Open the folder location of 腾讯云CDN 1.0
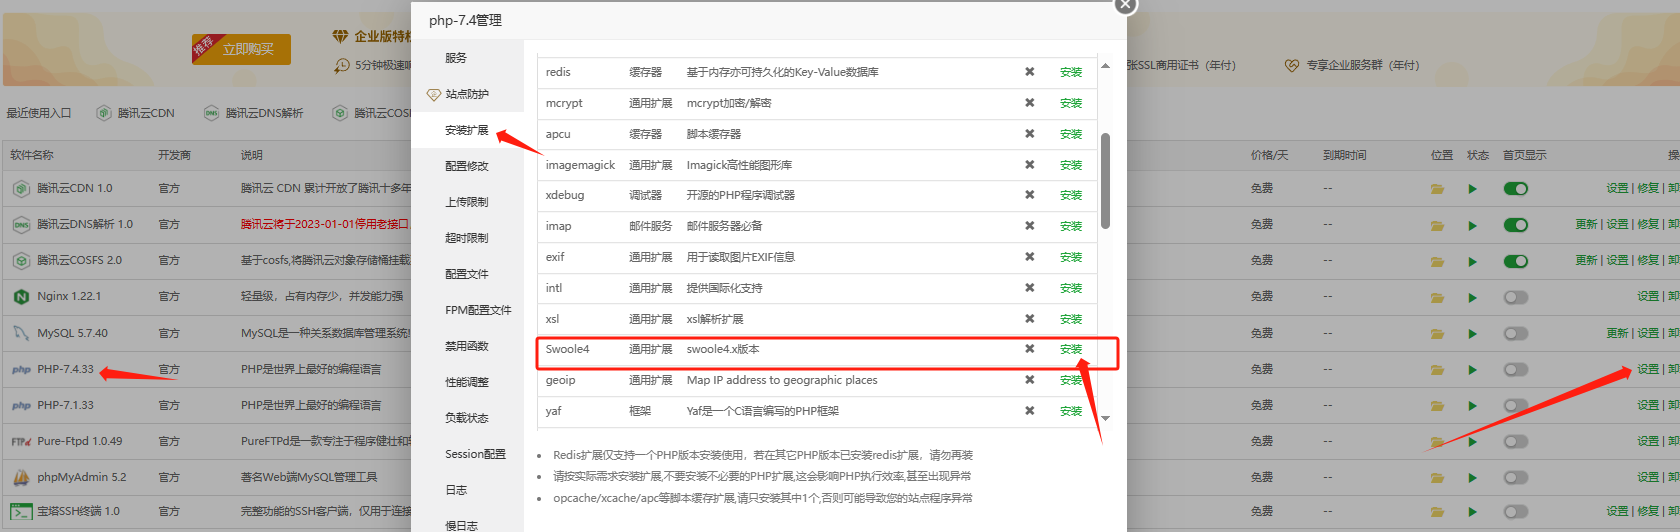1680x532 pixels. point(1437,189)
